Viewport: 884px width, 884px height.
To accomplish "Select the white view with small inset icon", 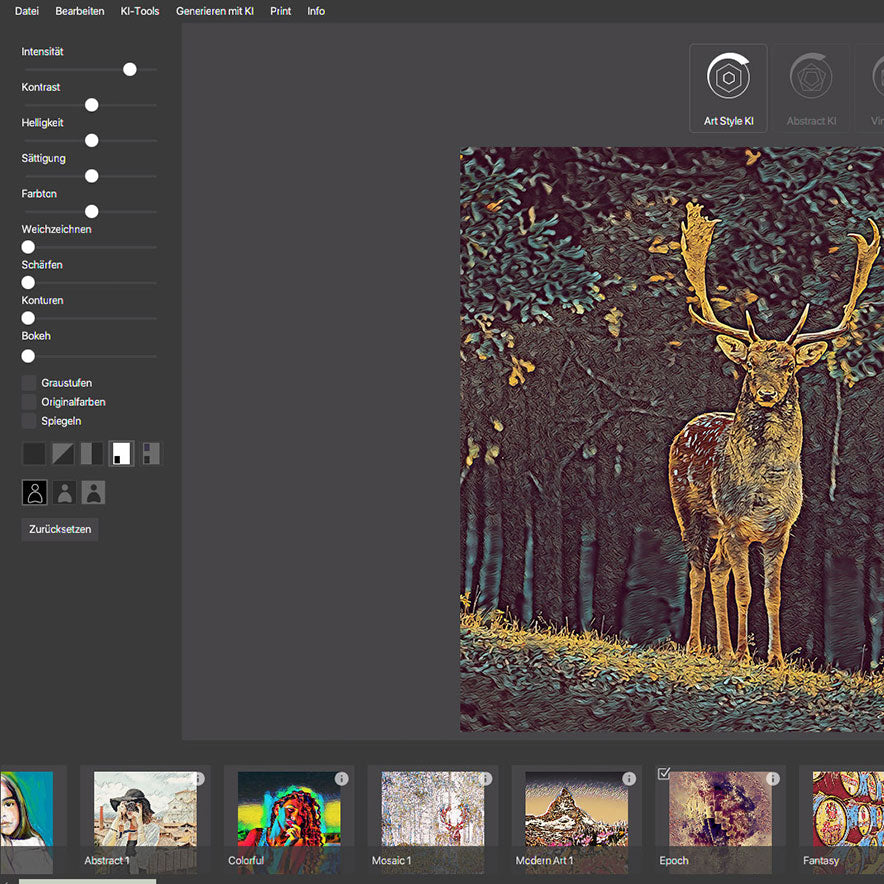I will (121, 453).
